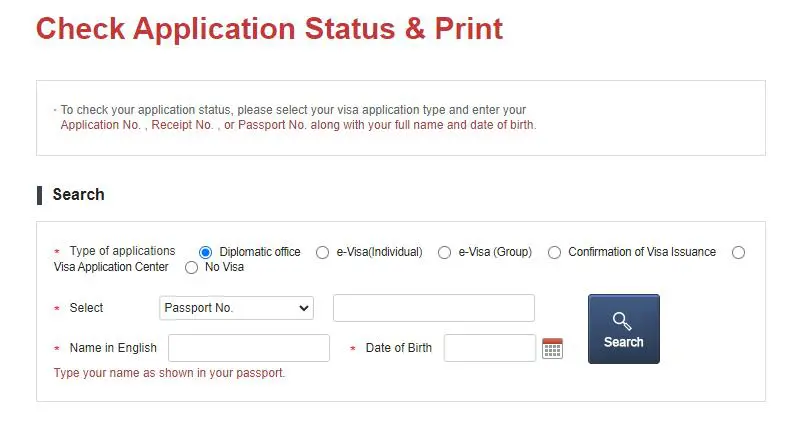This screenshot has width=800, height=423.
Task: Choose the e-Visa(Individual) application type
Action: (322, 252)
